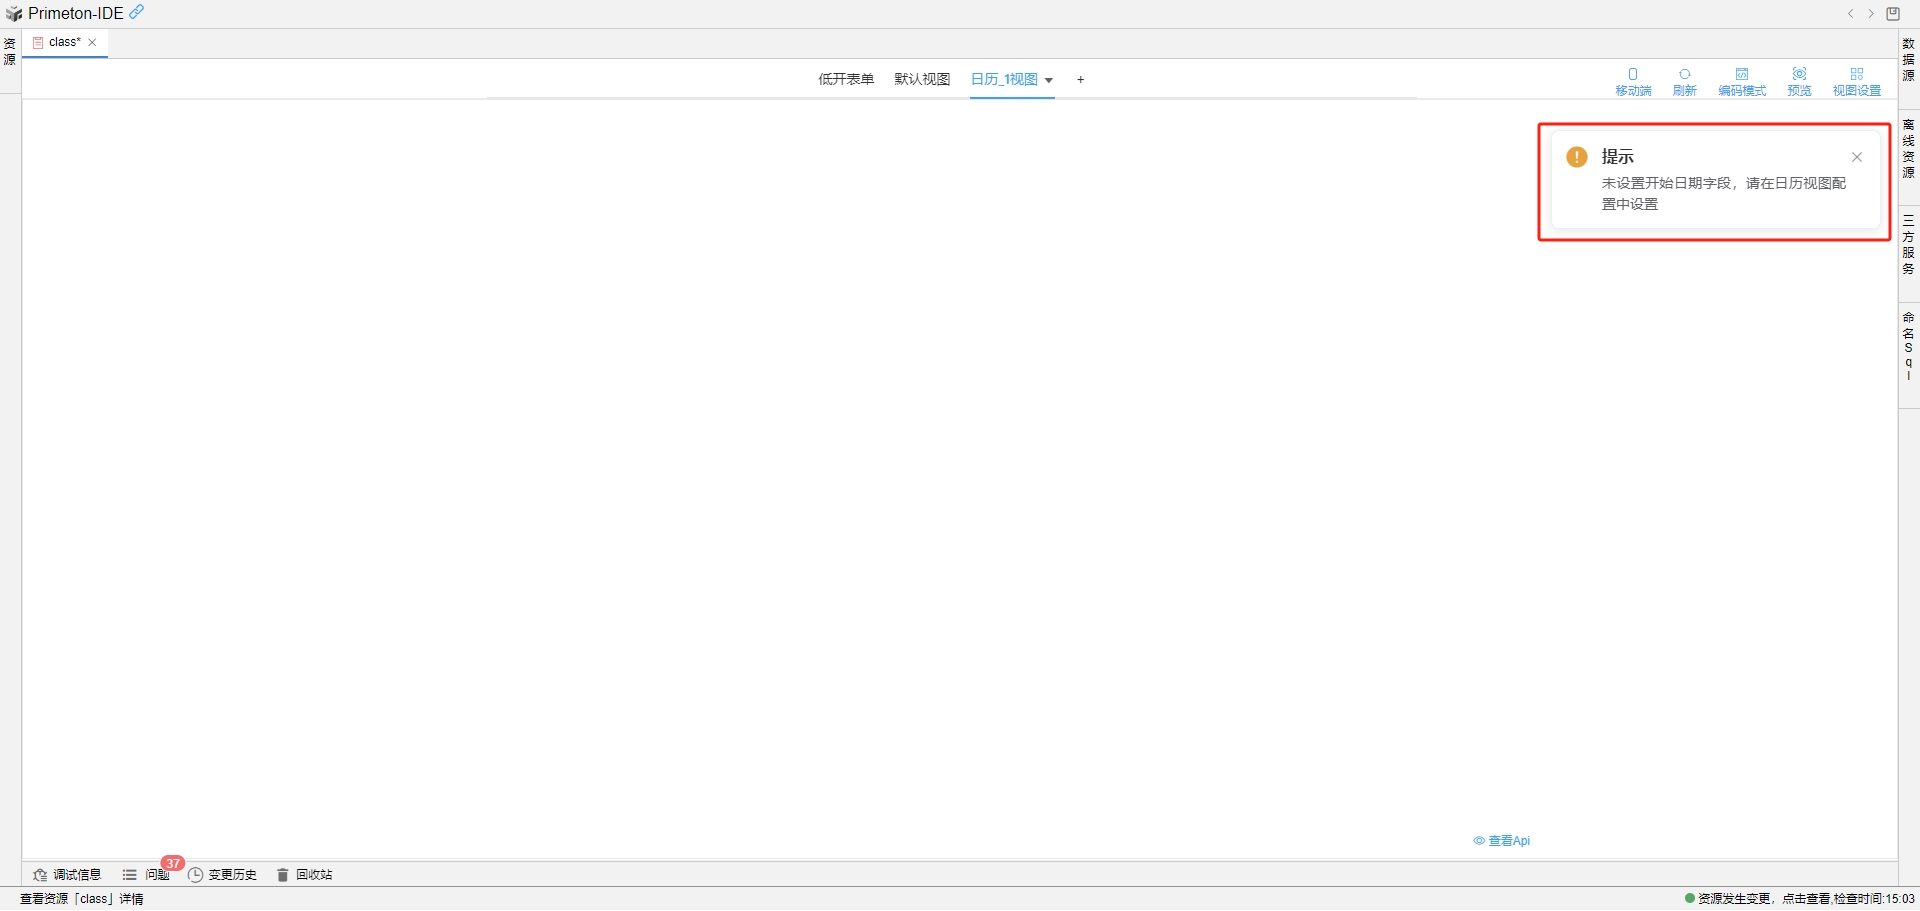Click the 移动端 mobile view icon

pos(1633,81)
